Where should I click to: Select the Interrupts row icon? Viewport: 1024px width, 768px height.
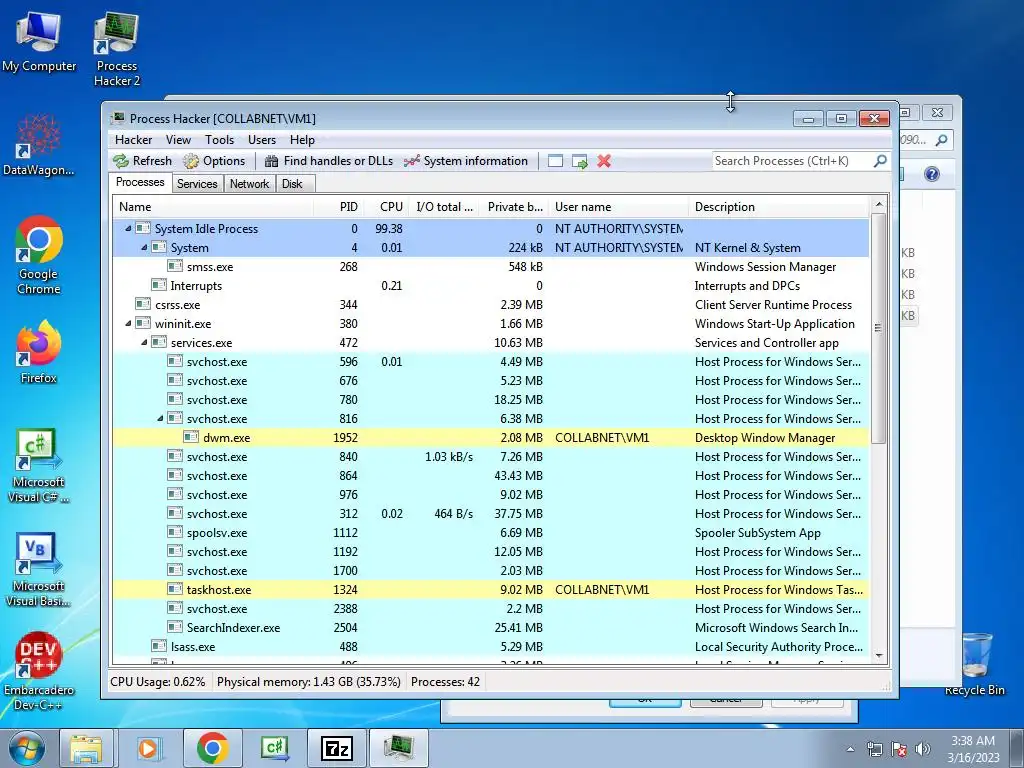point(159,285)
